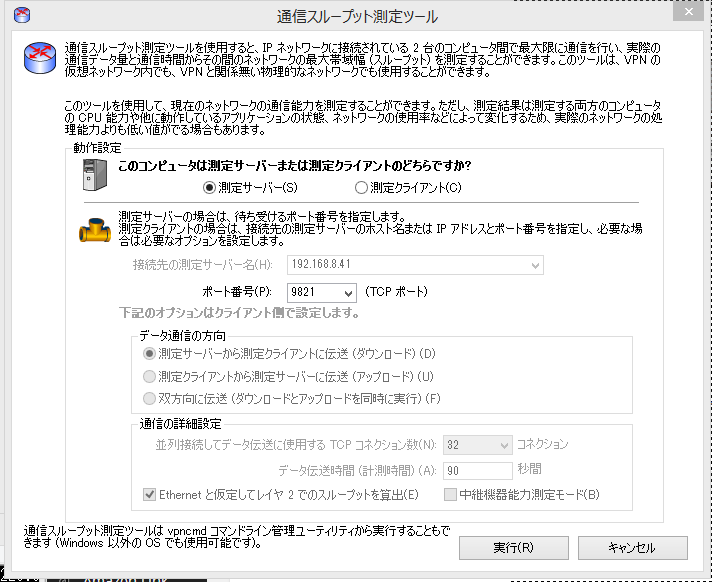Click the yellow pipe connector icon

(x=95, y=232)
